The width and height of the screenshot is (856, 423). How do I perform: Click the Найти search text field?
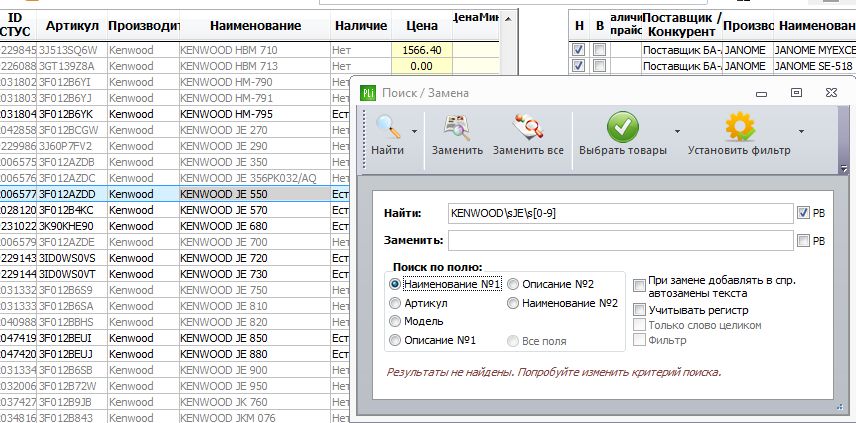click(620, 213)
